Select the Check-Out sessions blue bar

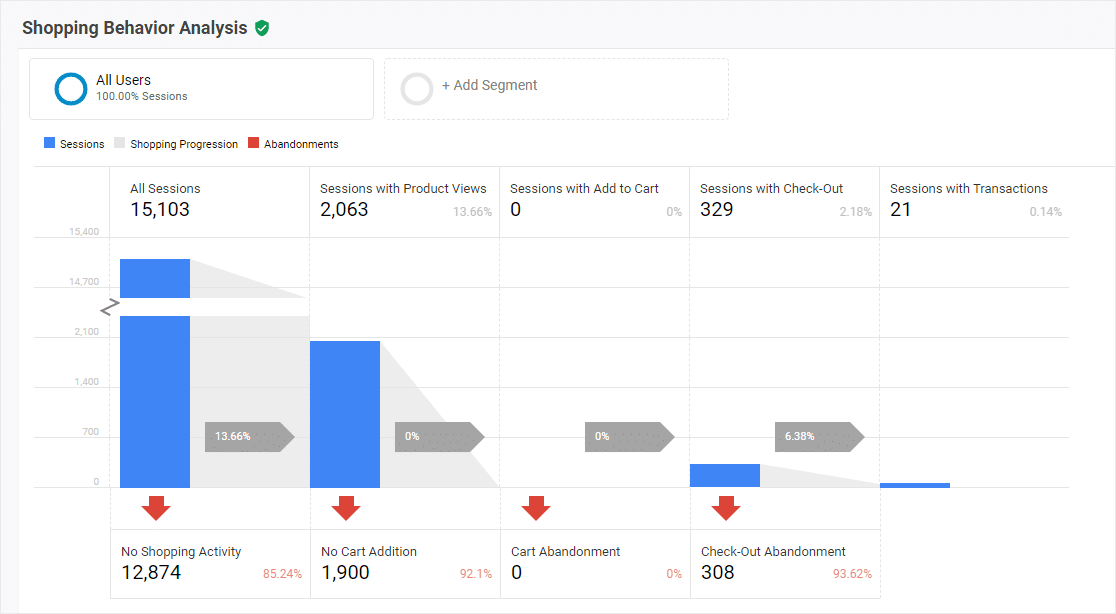click(x=725, y=476)
